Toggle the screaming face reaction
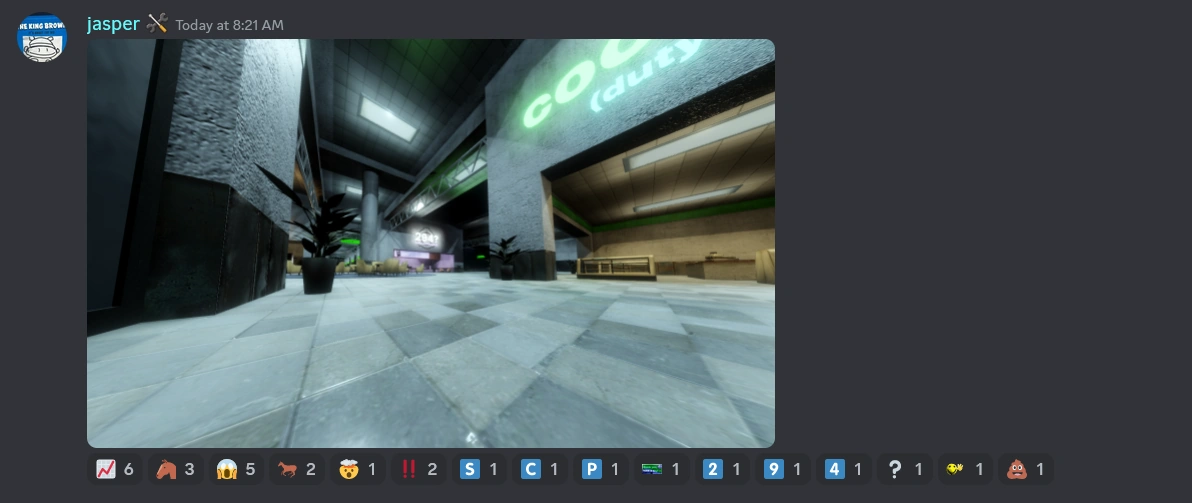1192x503 pixels. 236,470
